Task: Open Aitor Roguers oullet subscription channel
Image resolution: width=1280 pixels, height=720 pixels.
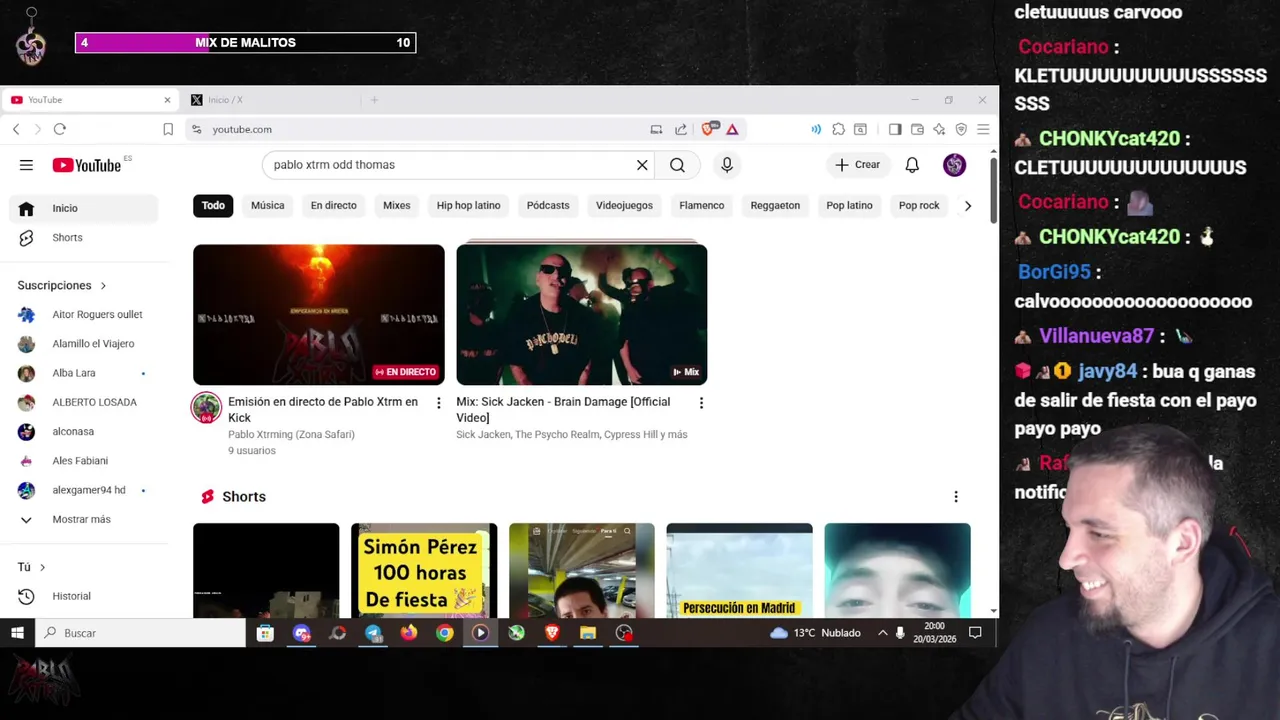Action: 84,315
